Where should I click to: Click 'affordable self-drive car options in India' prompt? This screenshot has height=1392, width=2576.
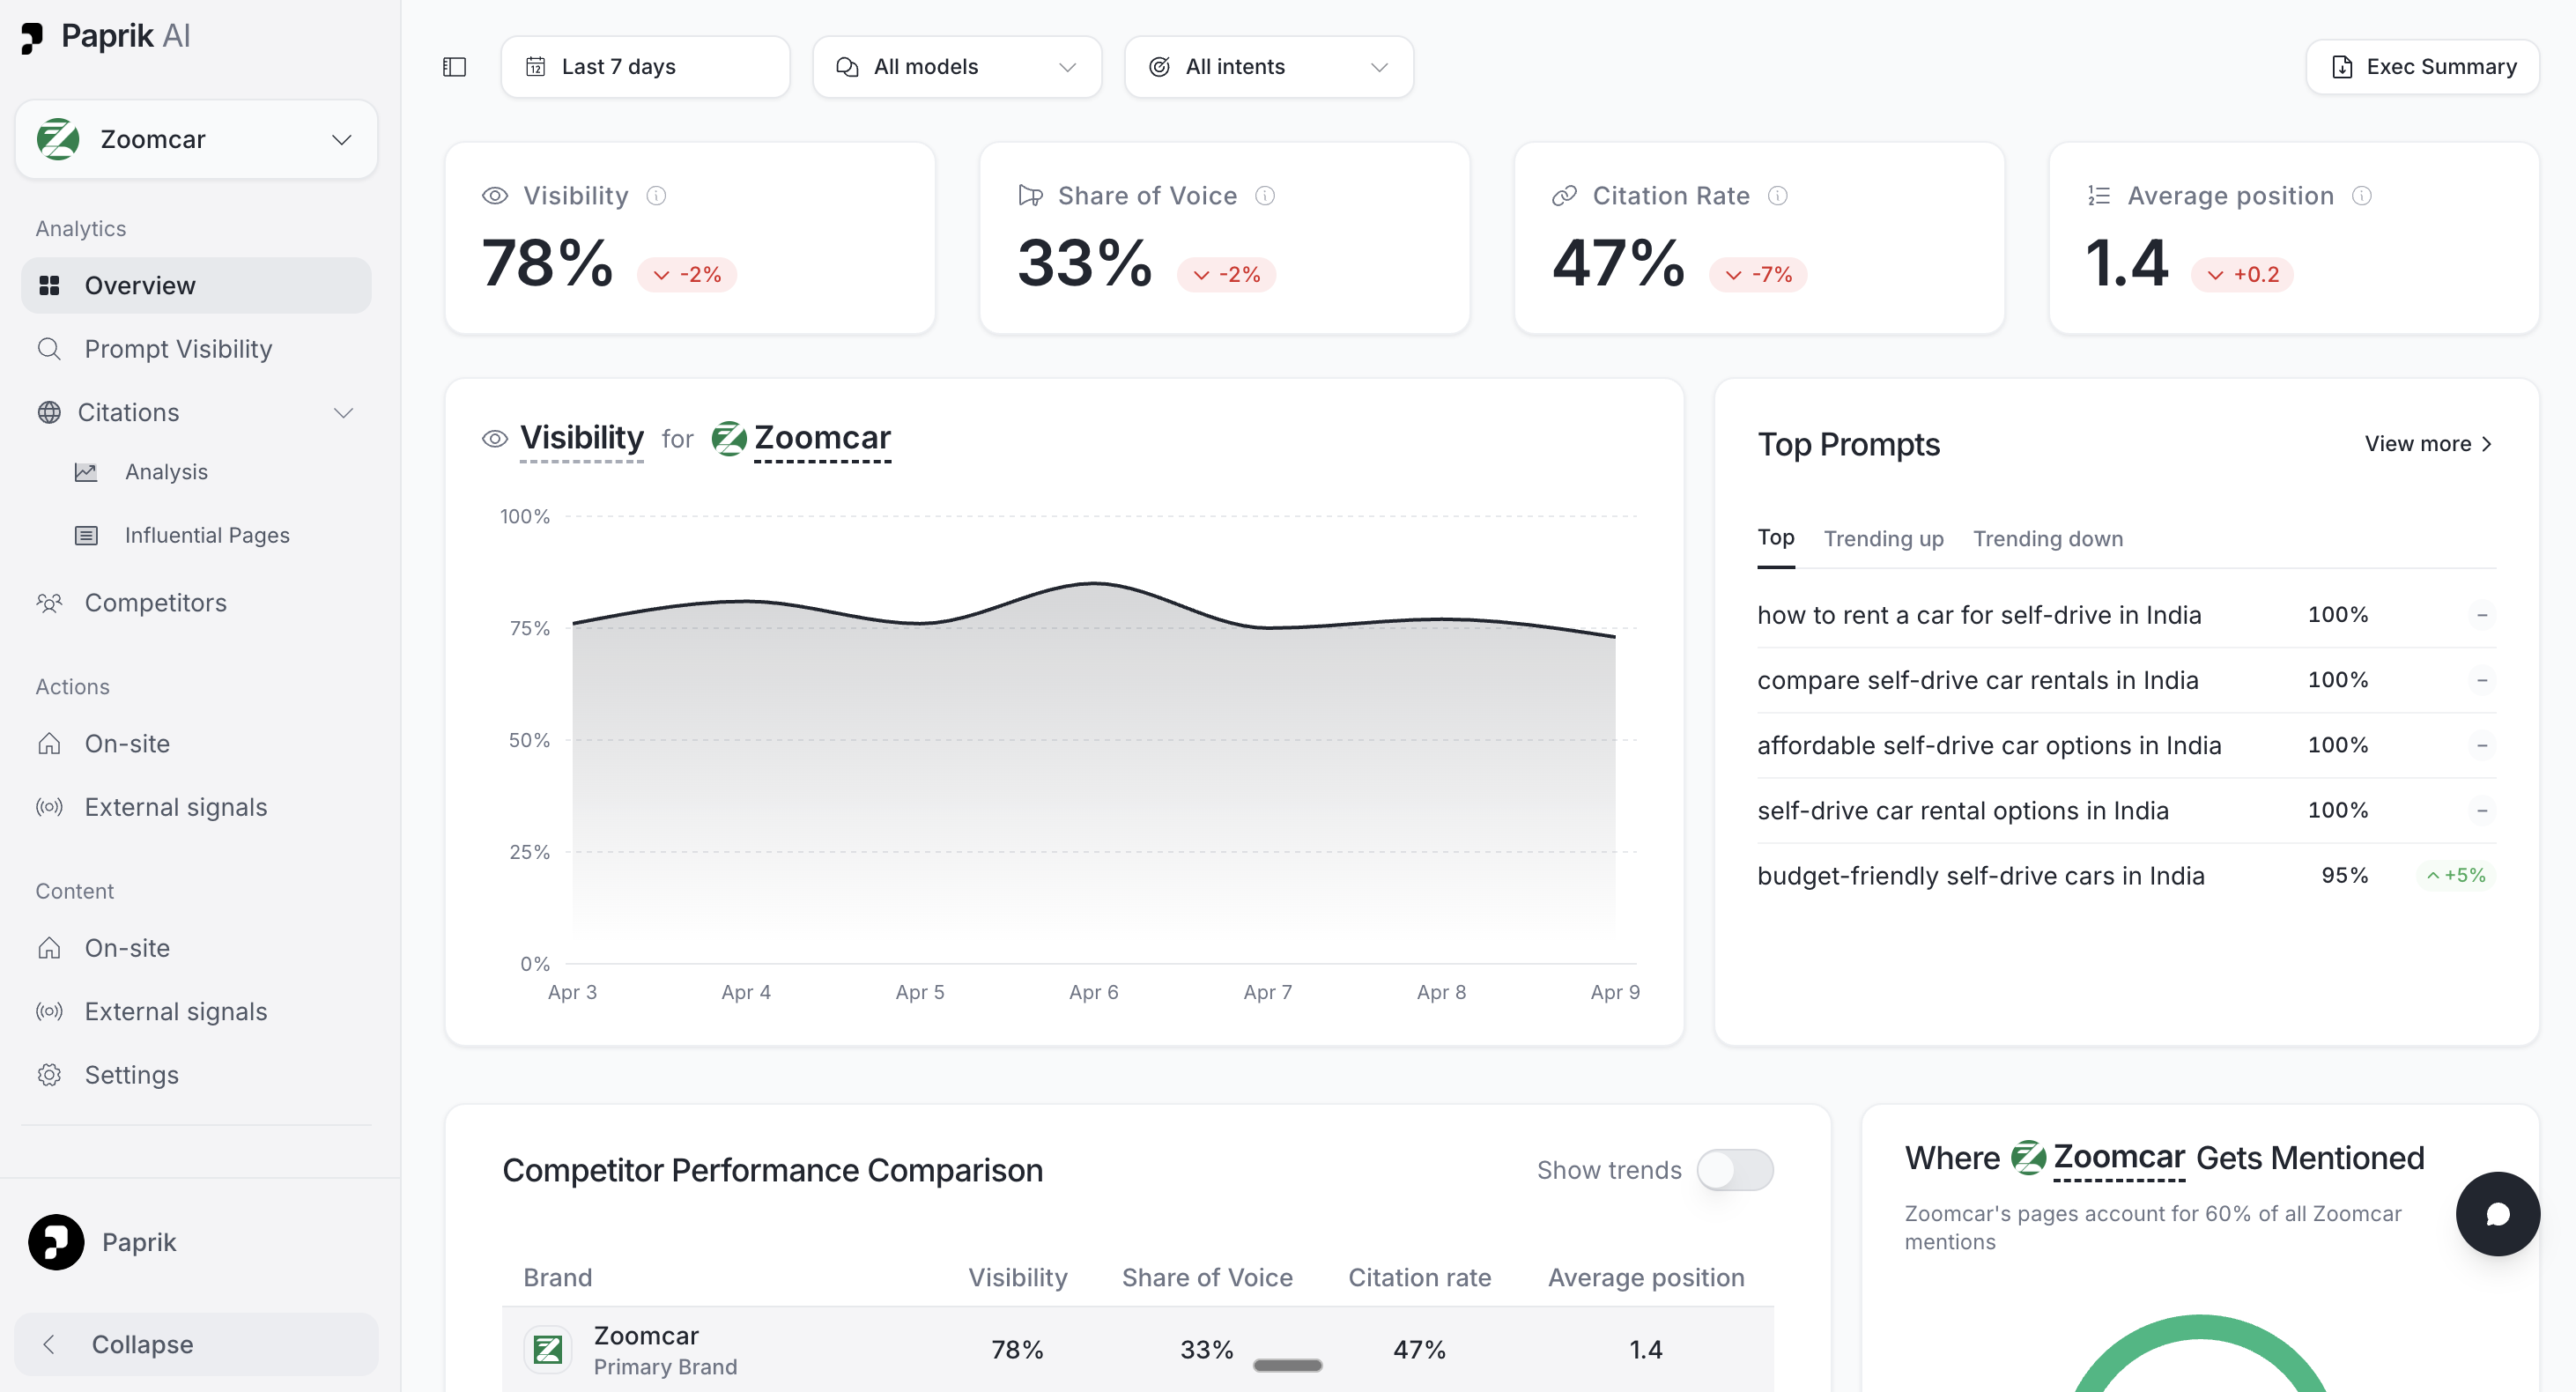pos(1989,745)
